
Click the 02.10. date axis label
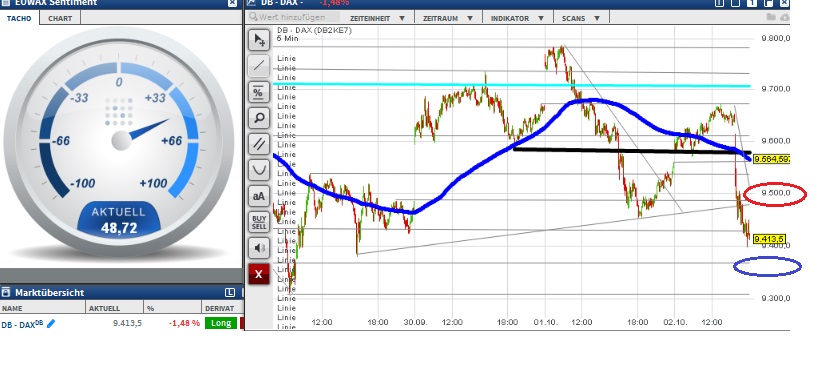click(675, 322)
